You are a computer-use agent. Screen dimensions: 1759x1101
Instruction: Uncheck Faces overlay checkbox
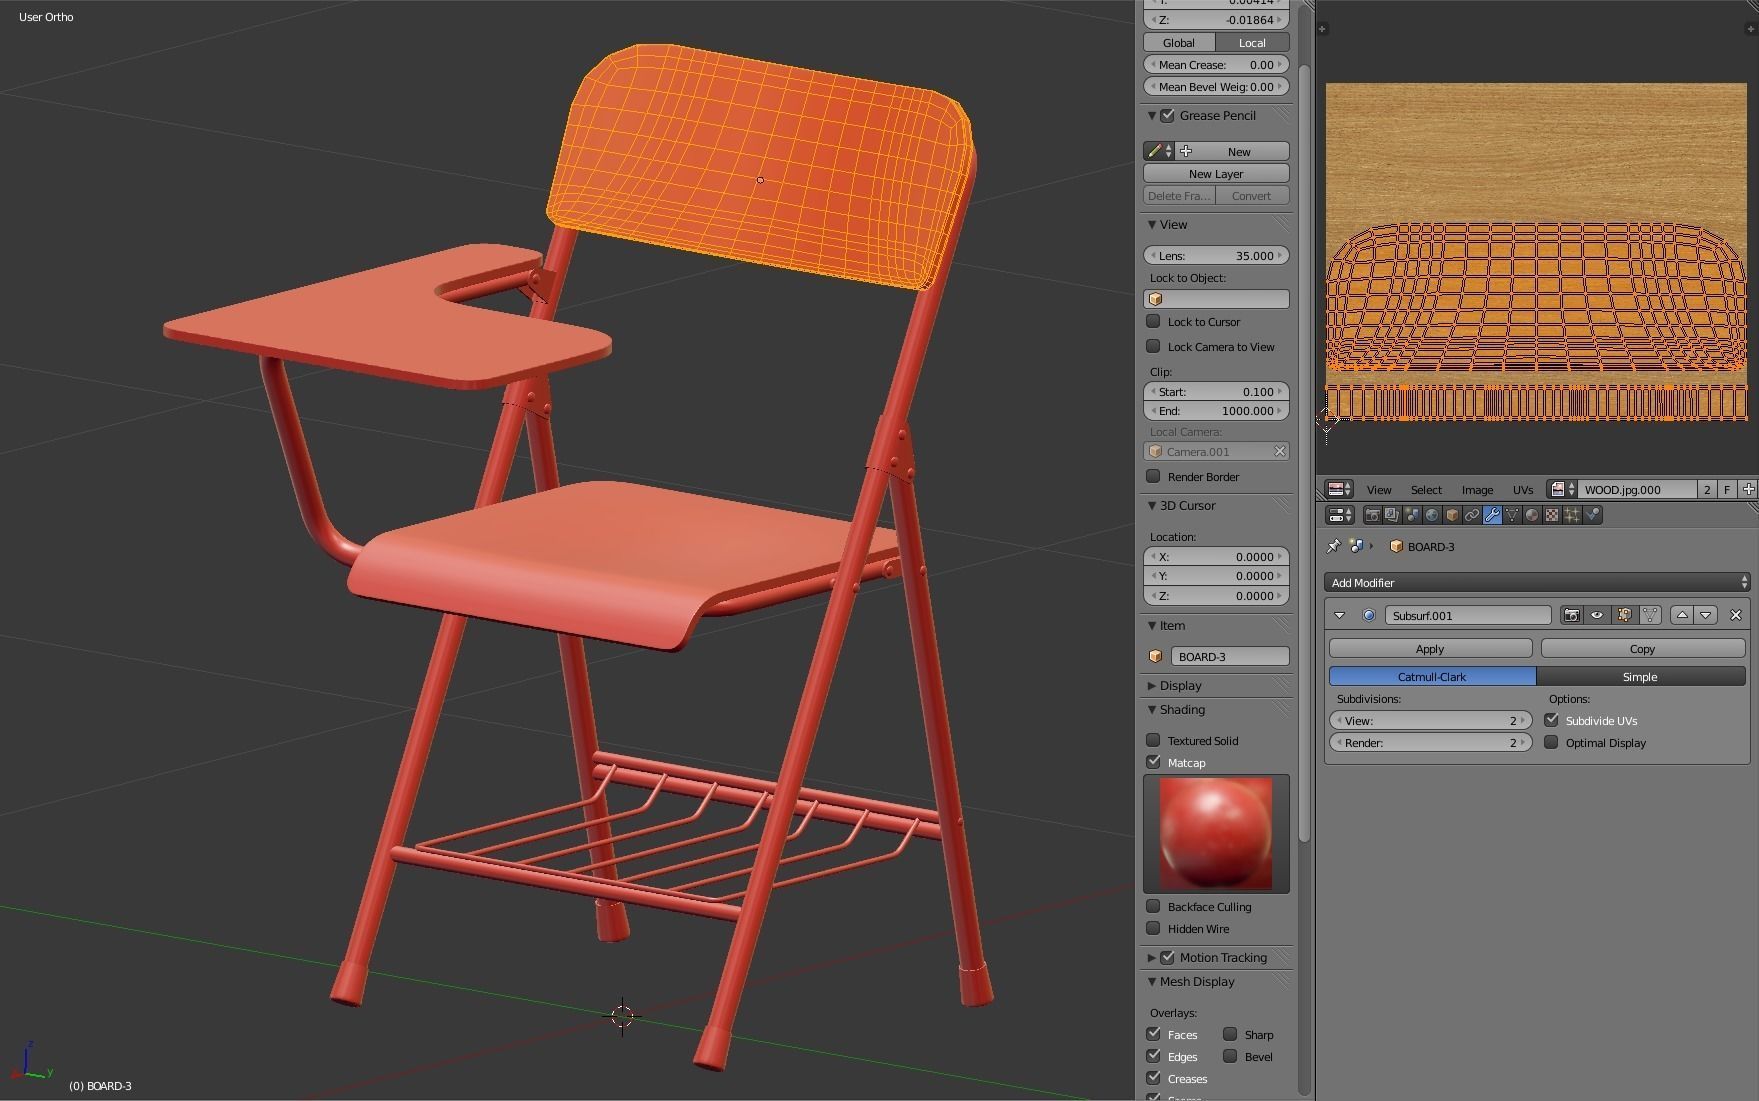[x=1153, y=1034]
